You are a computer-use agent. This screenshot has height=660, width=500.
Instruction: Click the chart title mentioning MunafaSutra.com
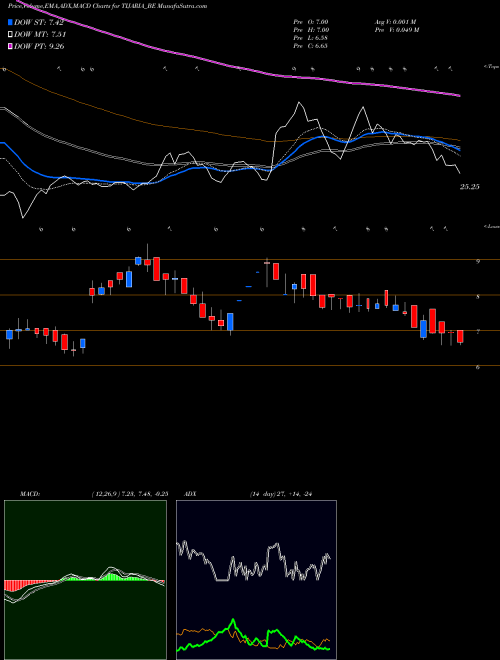[x=107, y=6]
